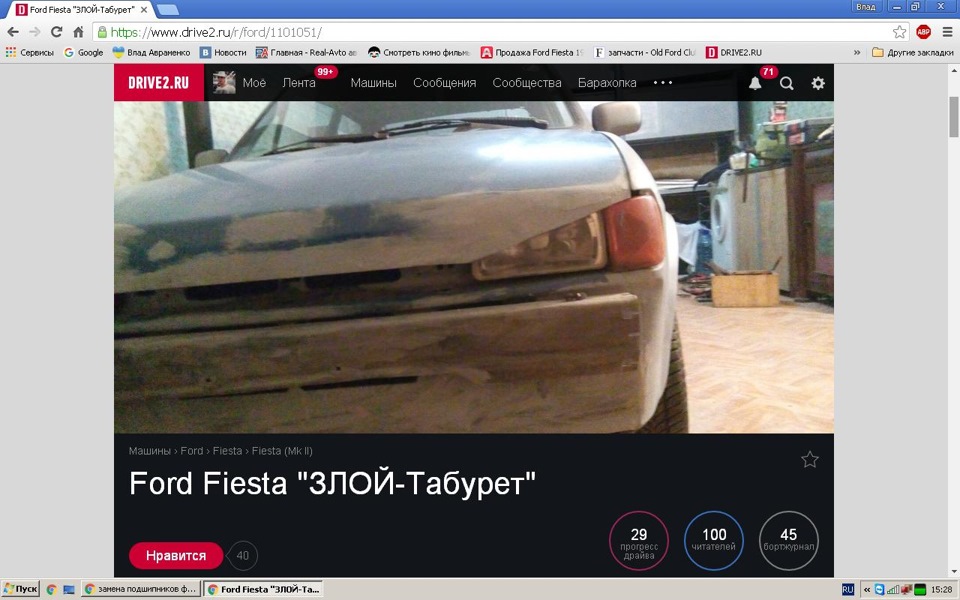The width and height of the screenshot is (960, 600).
Task: Click the Машины breadcrumb link
Action: [x=149, y=451]
